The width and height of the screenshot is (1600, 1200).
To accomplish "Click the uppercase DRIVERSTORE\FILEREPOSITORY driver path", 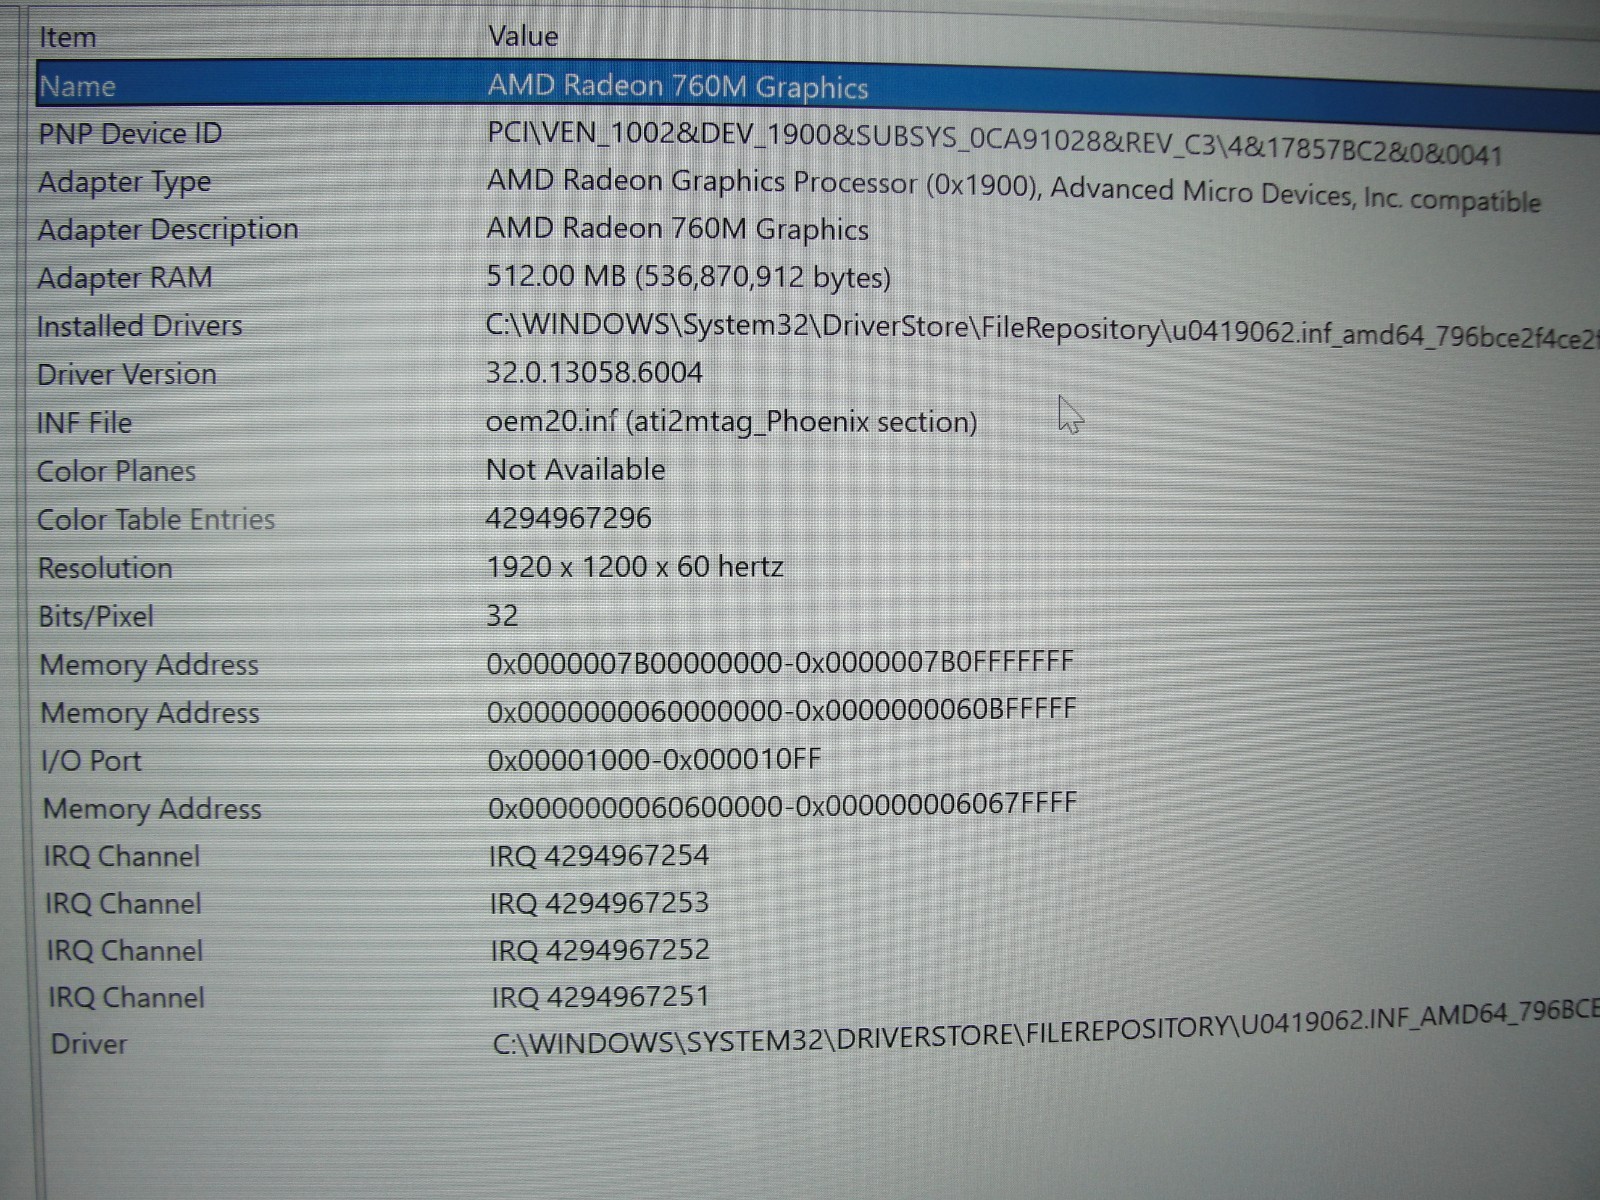I will point(1046,1028).
